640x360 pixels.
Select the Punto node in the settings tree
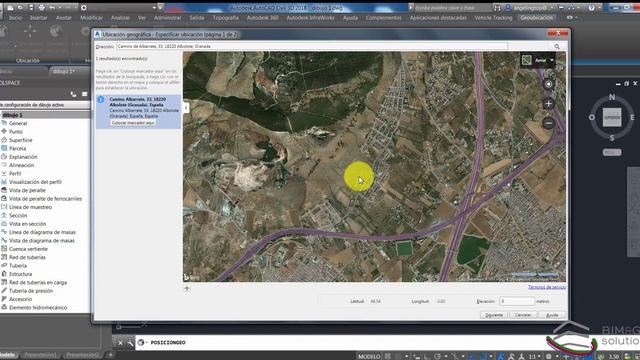16,132
